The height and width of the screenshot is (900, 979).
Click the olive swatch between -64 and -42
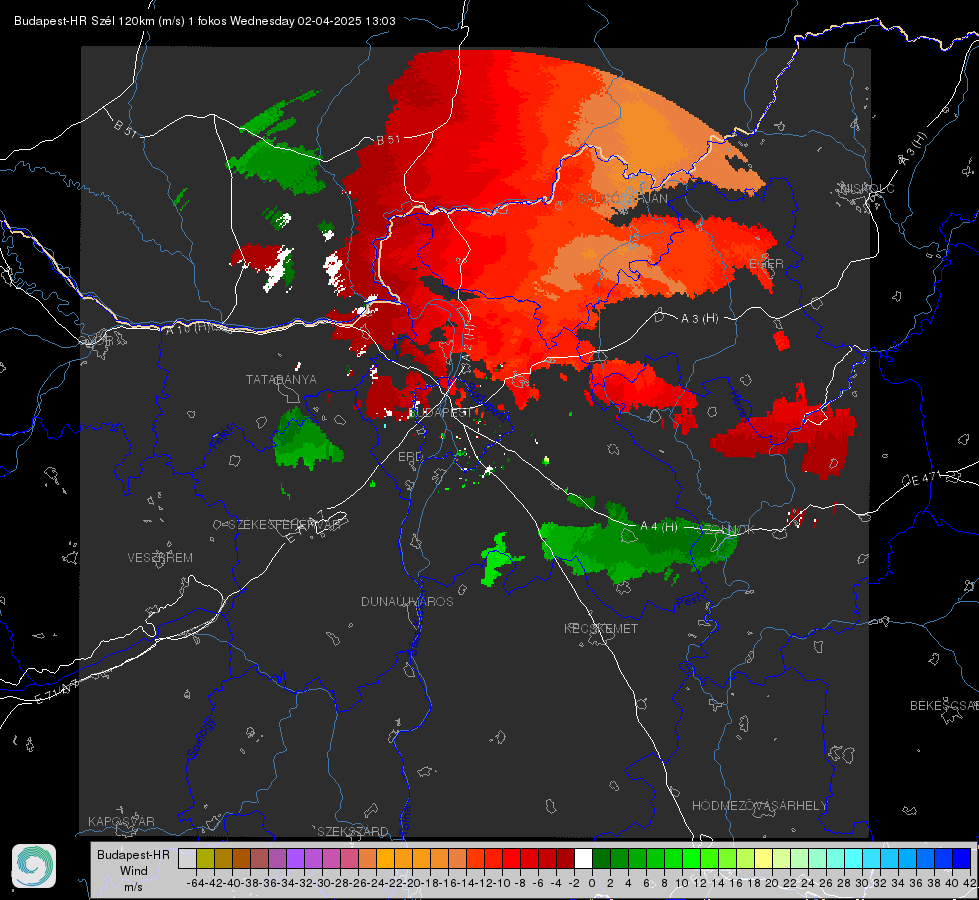(x=205, y=858)
